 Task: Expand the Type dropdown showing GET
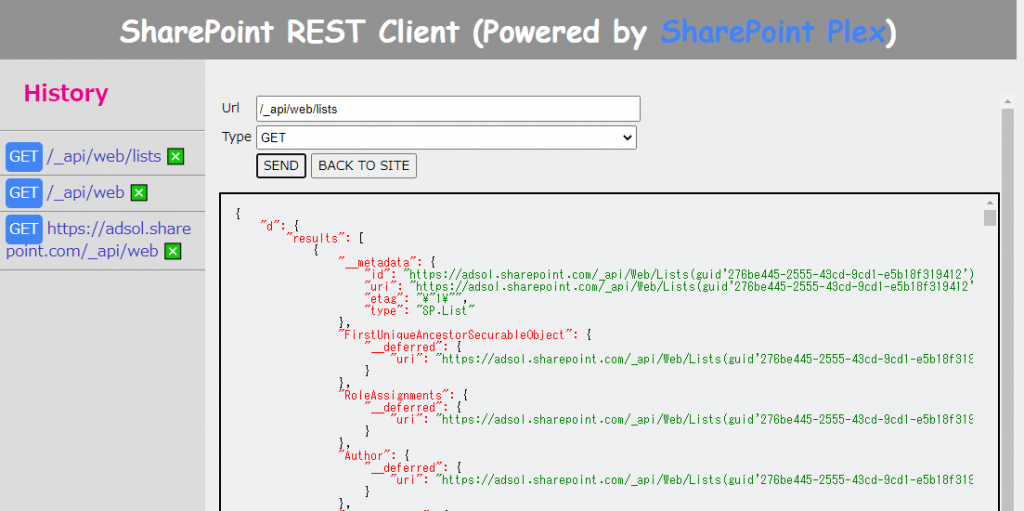coord(446,137)
